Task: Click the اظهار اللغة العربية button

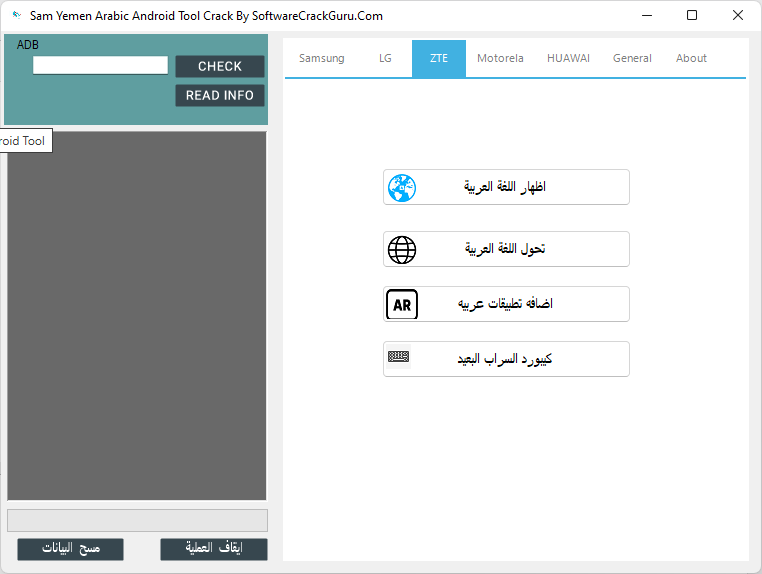Action: tap(506, 187)
